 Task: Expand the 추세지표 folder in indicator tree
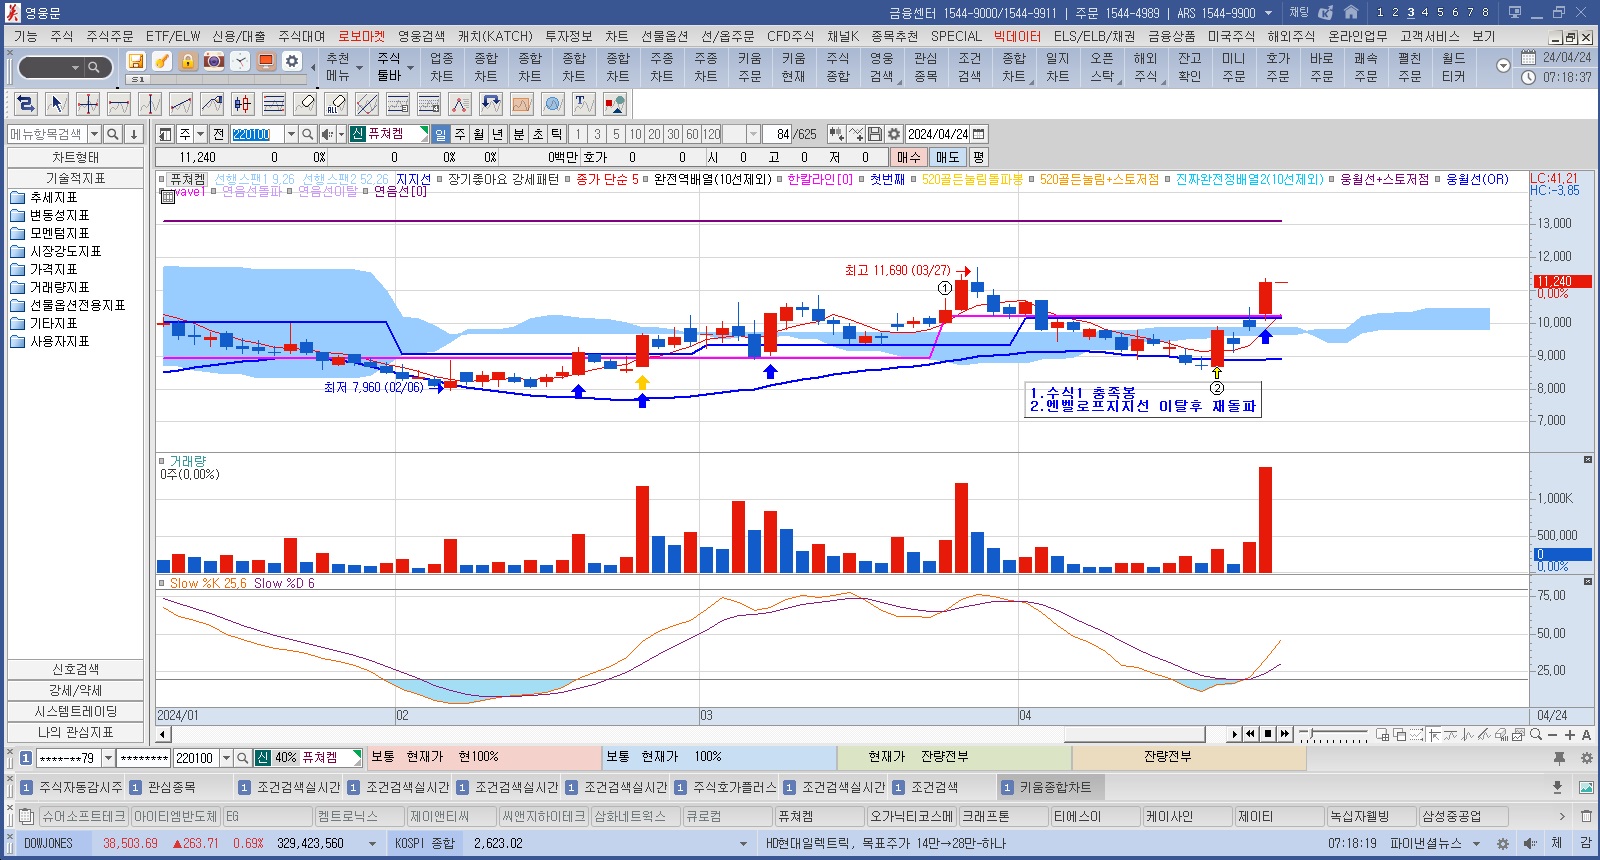[x=53, y=198]
